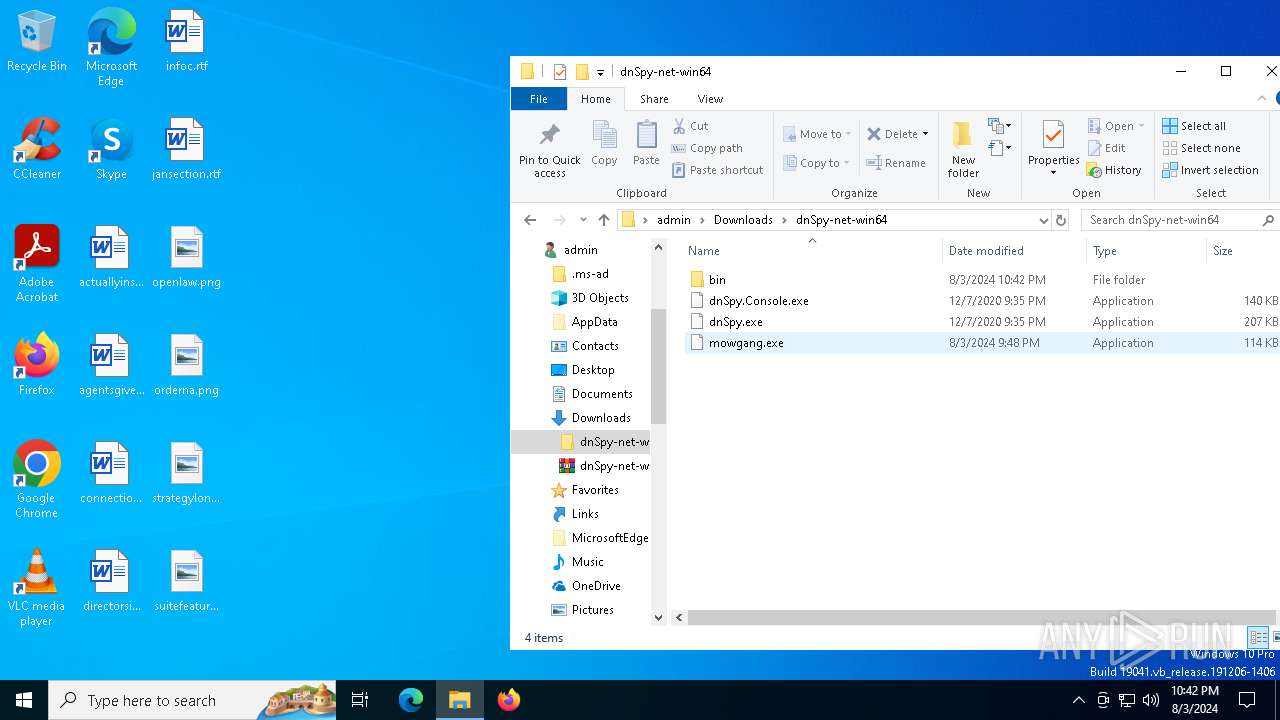Click Copy path command
The width and height of the screenshot is (1280, 720).
[x=707, y=148]
